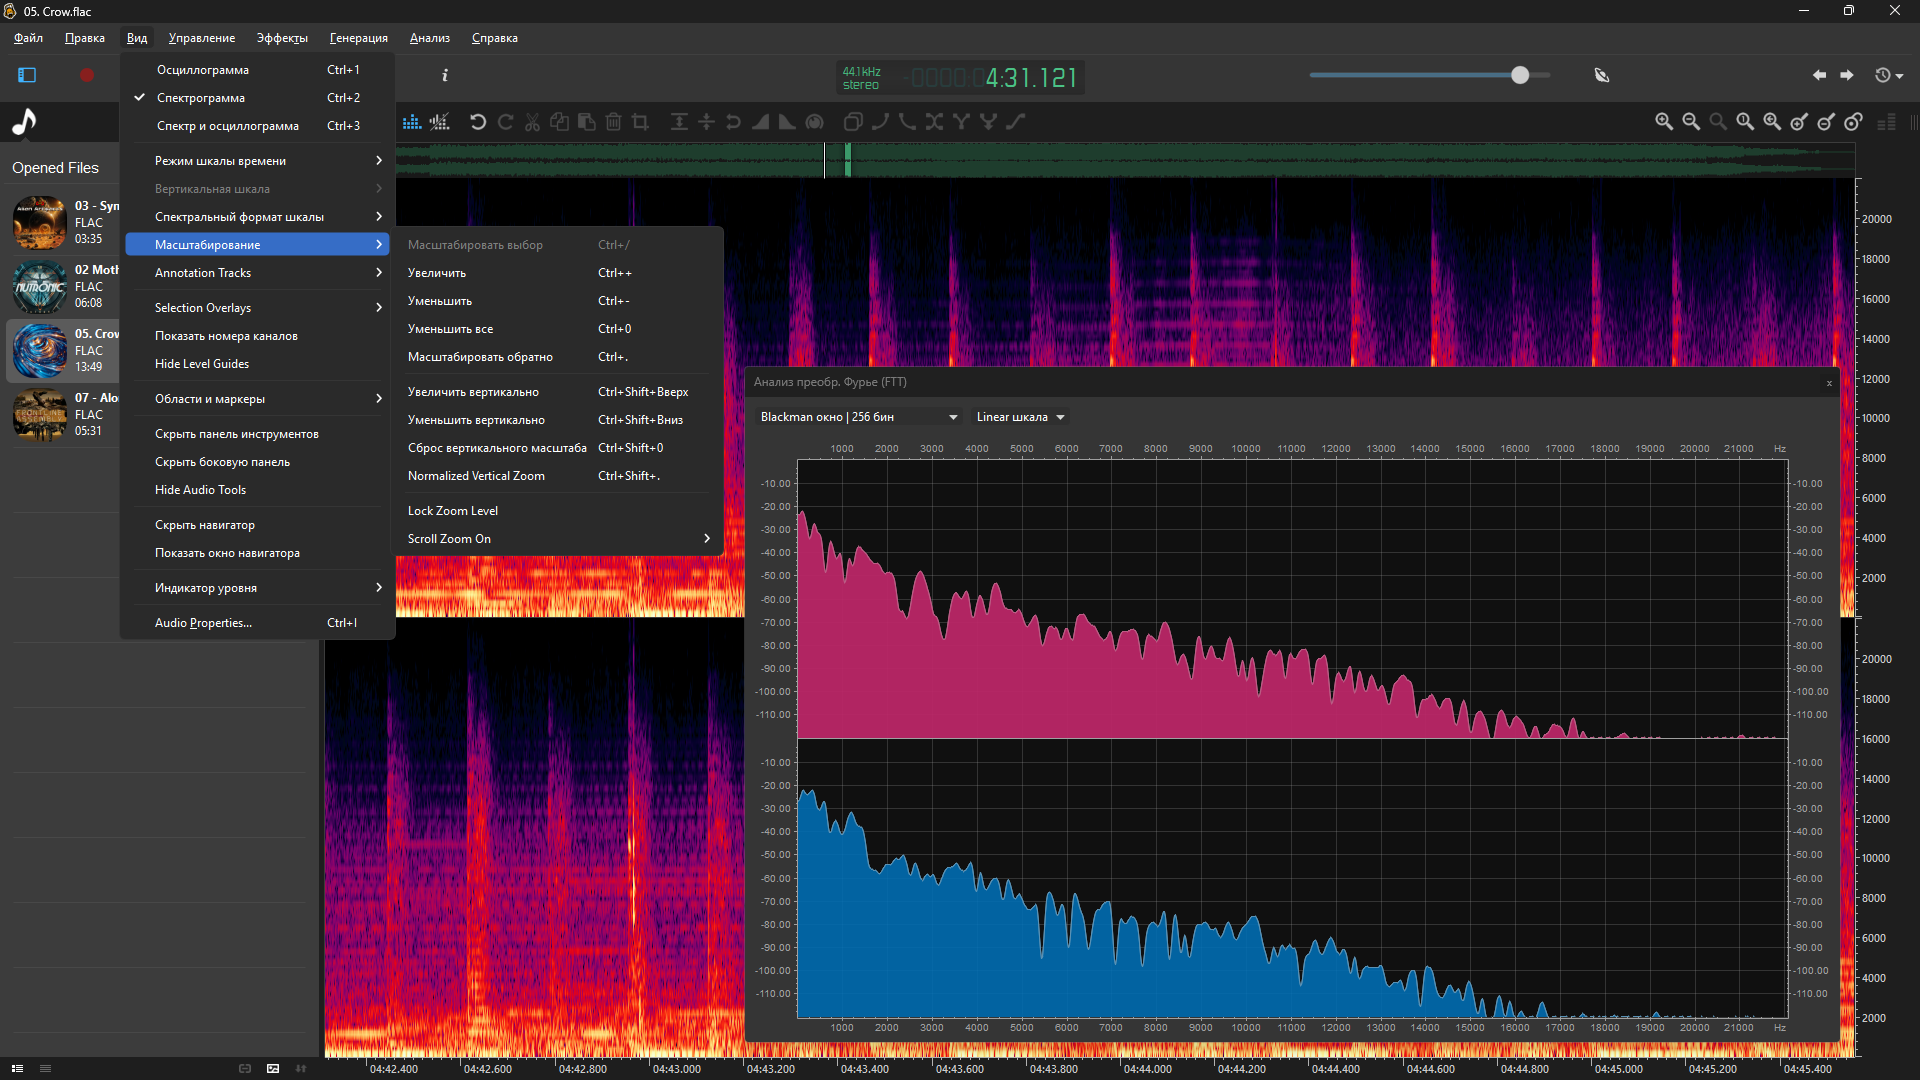Click the undo arrow in the toolbar
The image size is (1920, 1080).
point(478,122)
